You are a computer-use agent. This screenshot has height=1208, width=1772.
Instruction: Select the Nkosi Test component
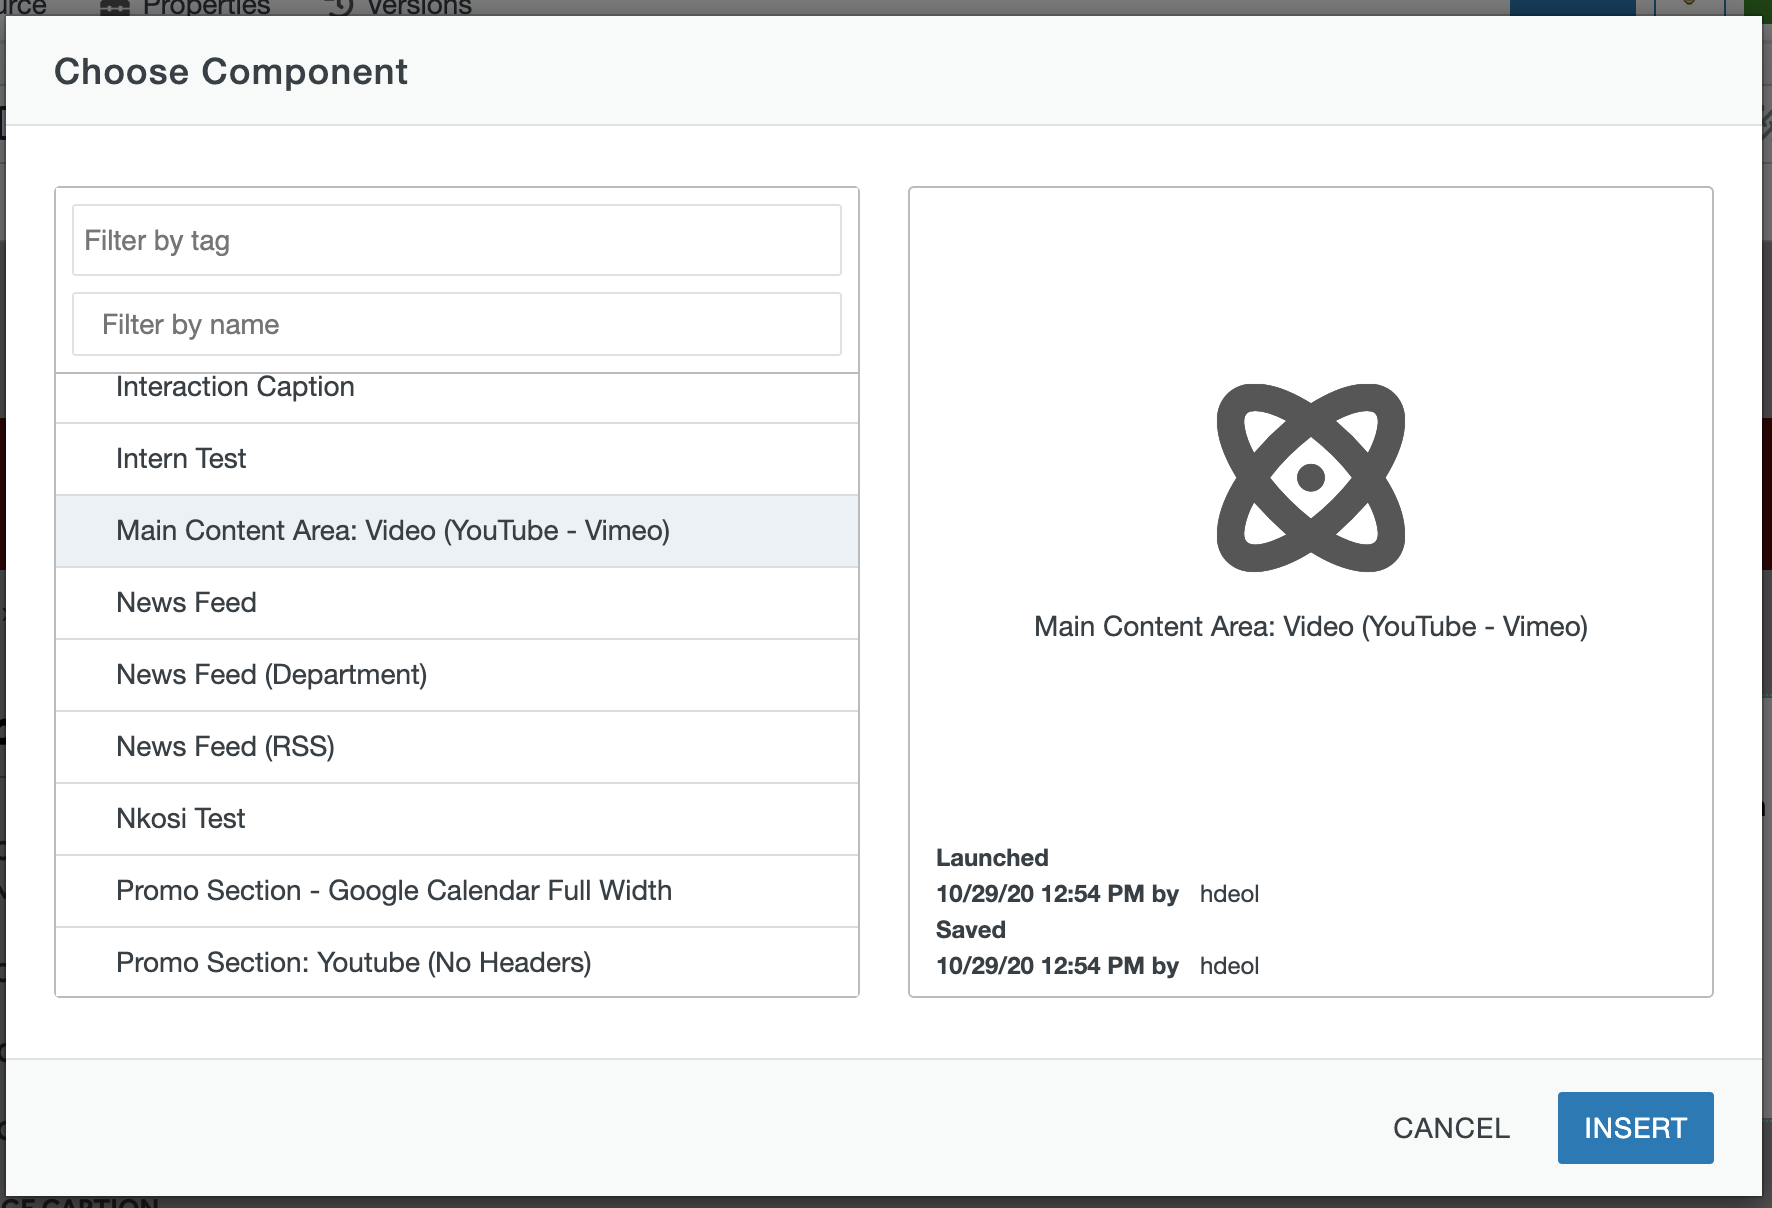[x=456, y=818]
